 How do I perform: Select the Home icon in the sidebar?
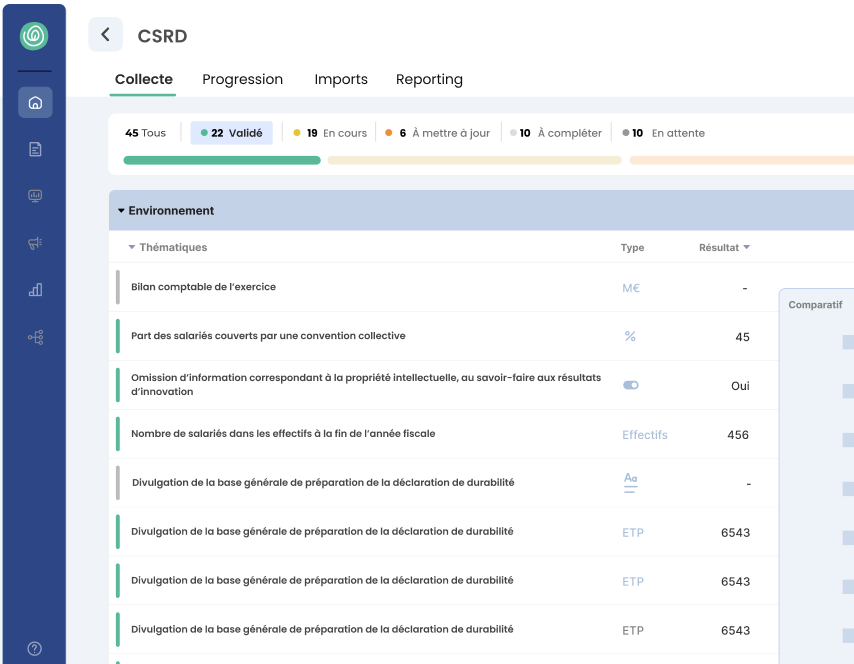(x=35, y=103)
